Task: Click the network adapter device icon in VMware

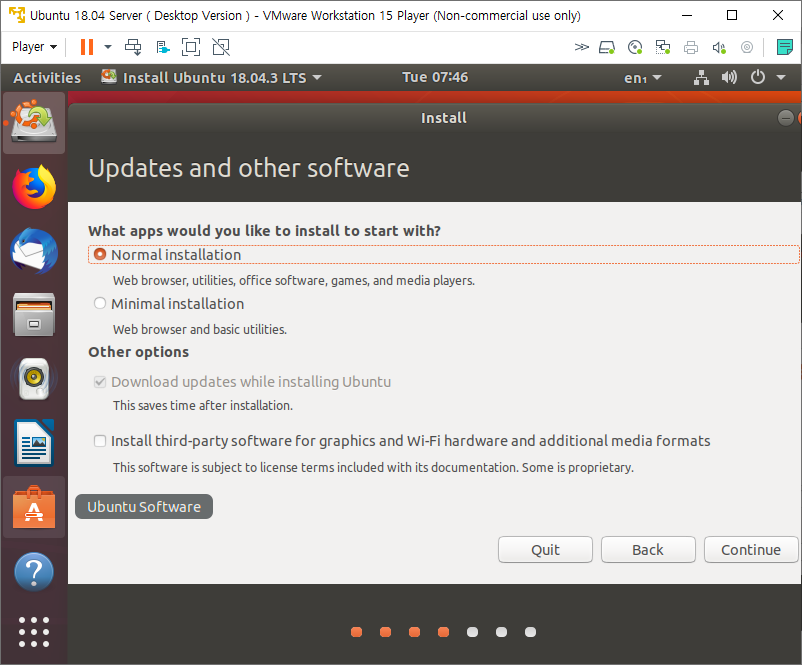Action: tap(663, 48)
